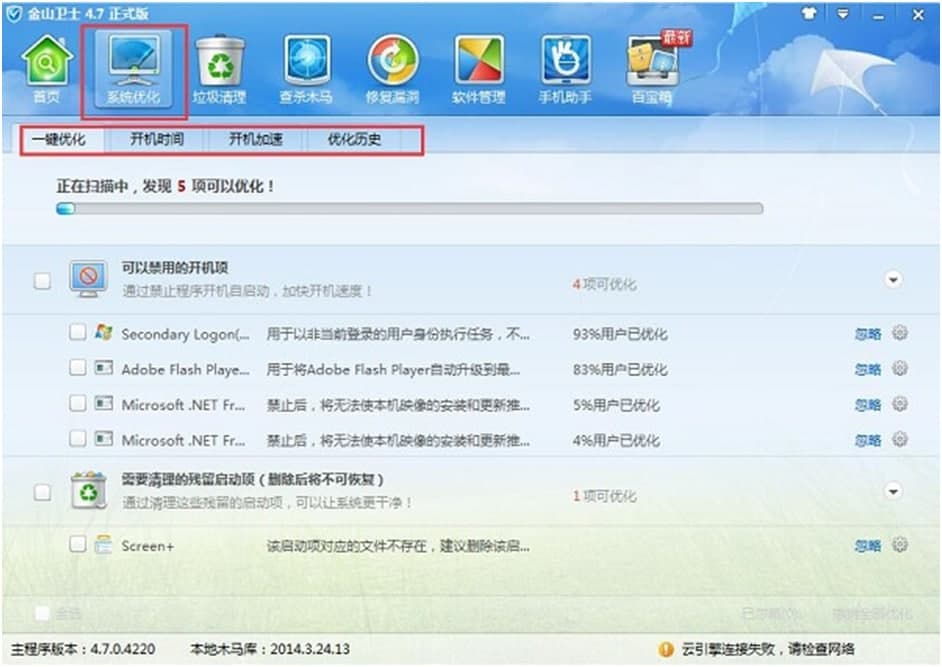Open the 查杀木马 trojan scan icon
942x667 pixels.
pos(306,69)
